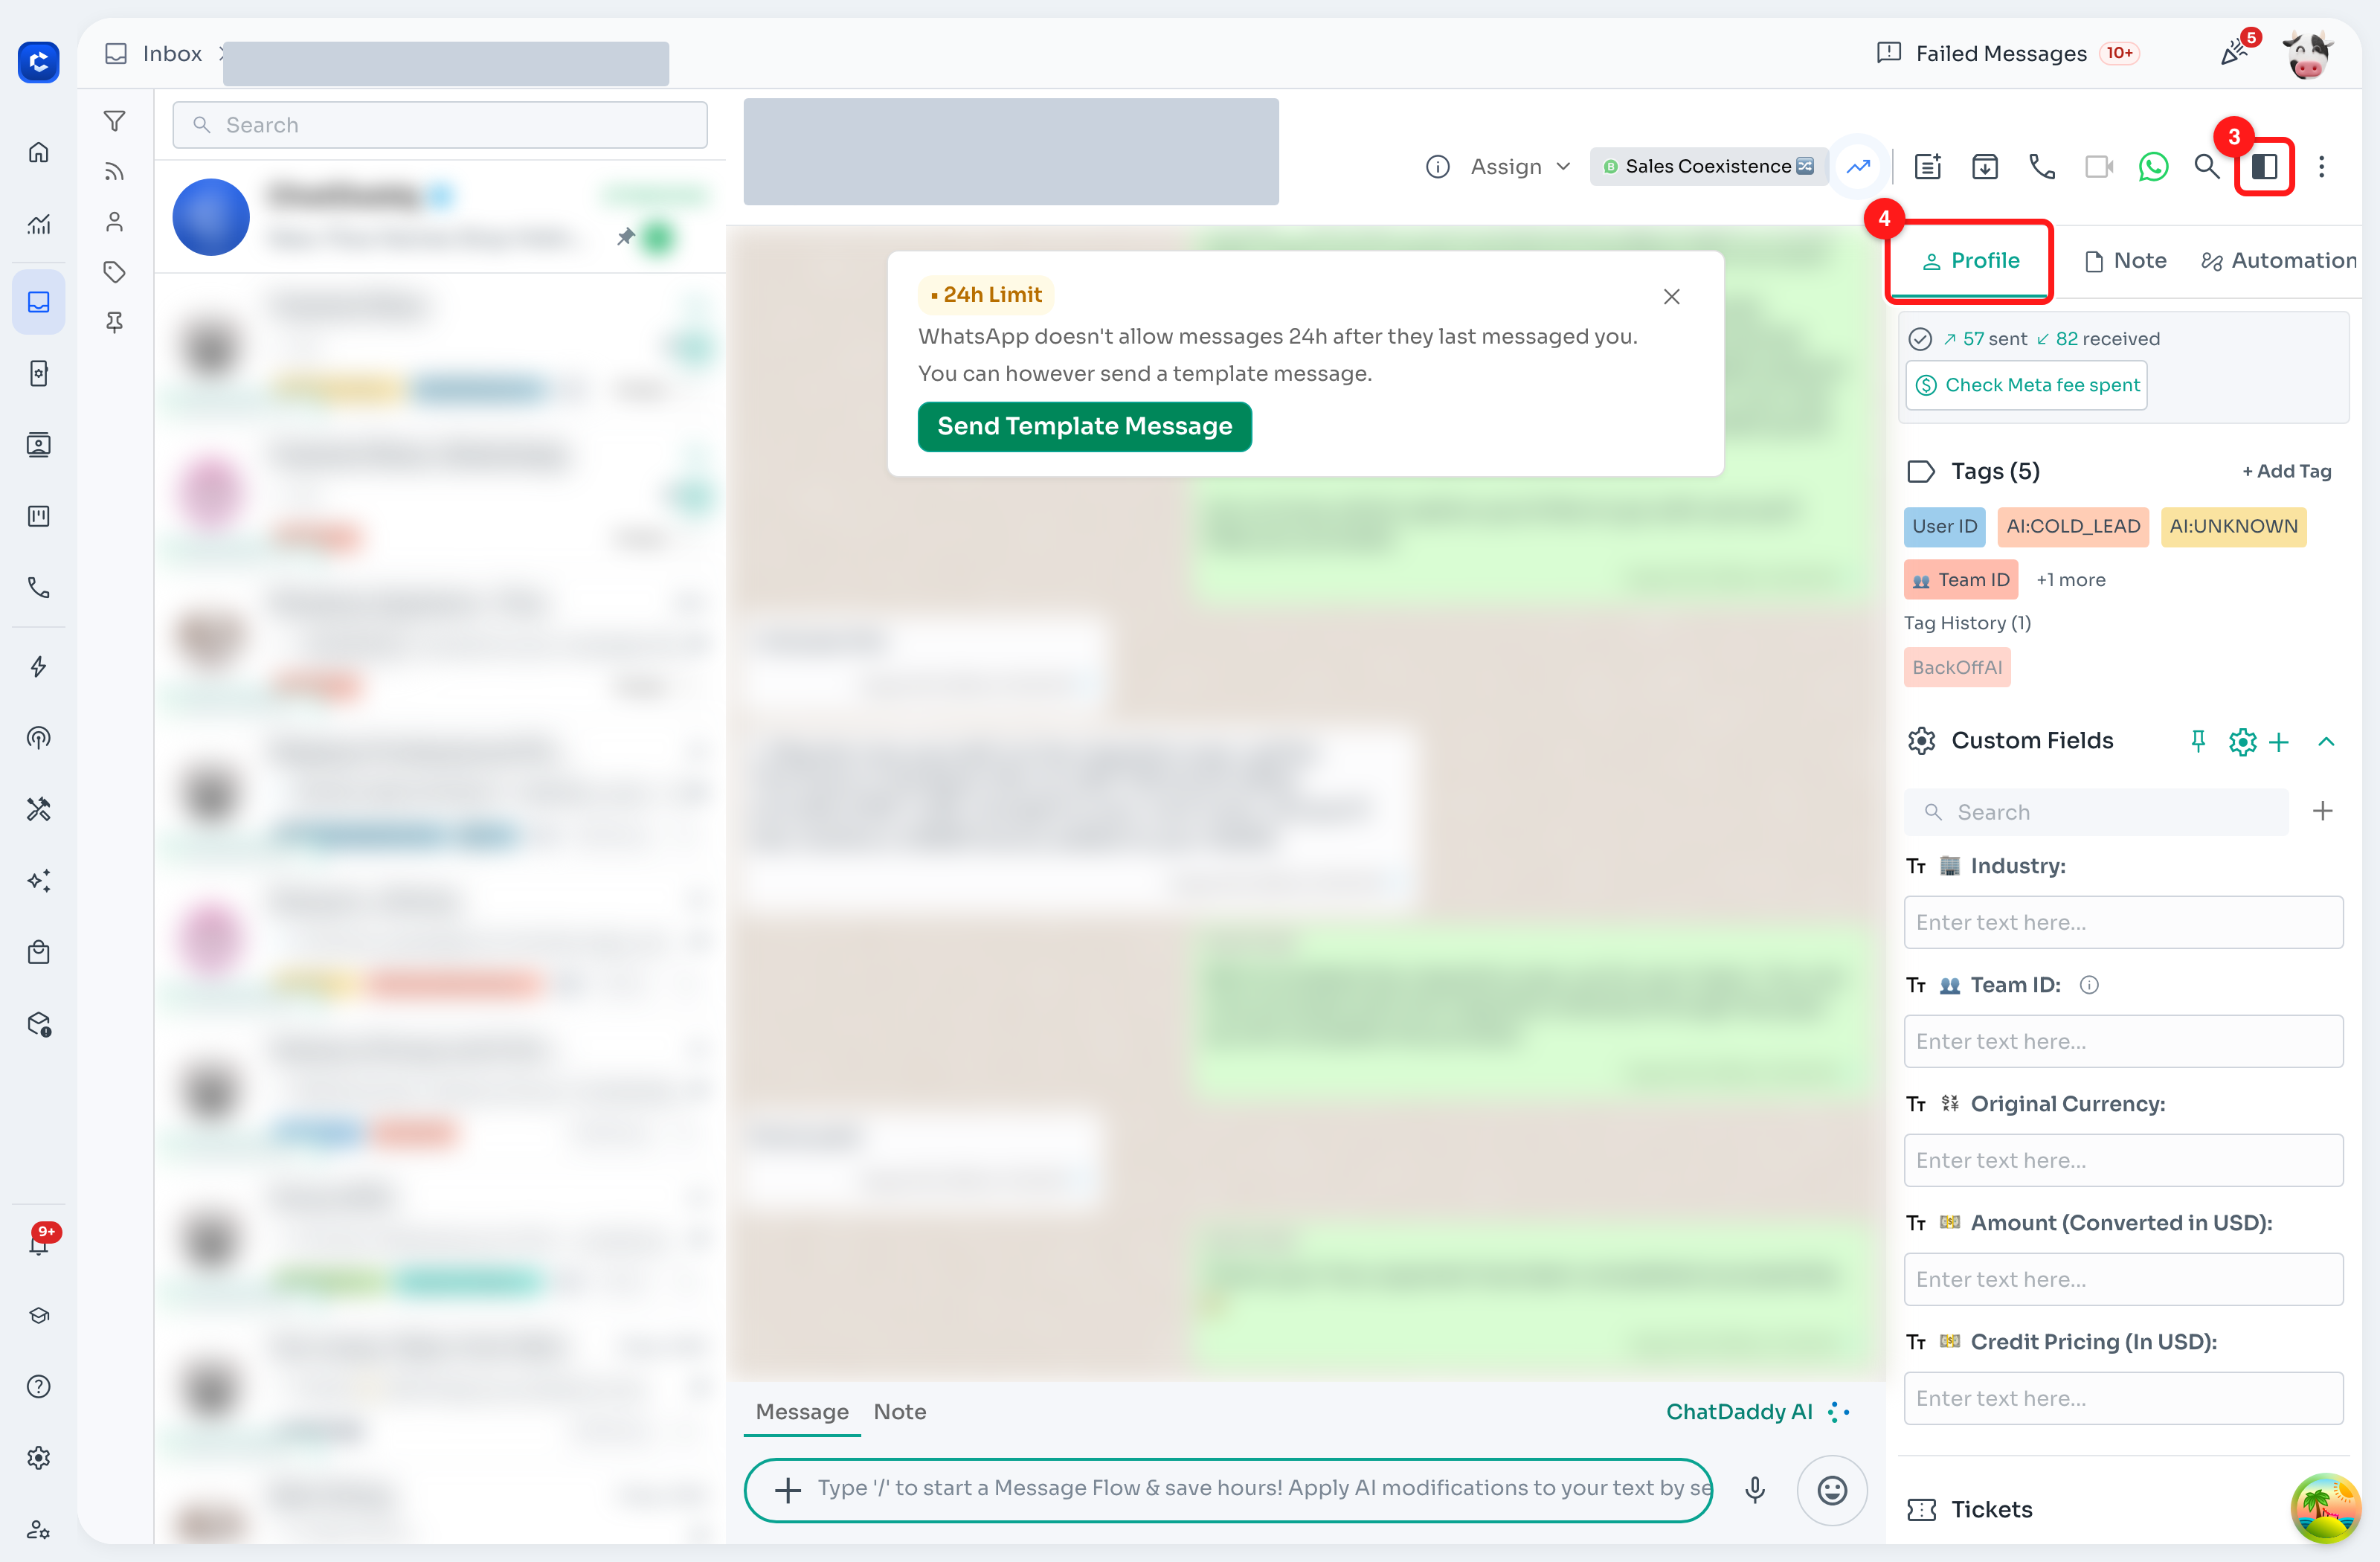Open the shop bag icon in sidebar
This screenshot has height=1562, width=2380.
39,952
